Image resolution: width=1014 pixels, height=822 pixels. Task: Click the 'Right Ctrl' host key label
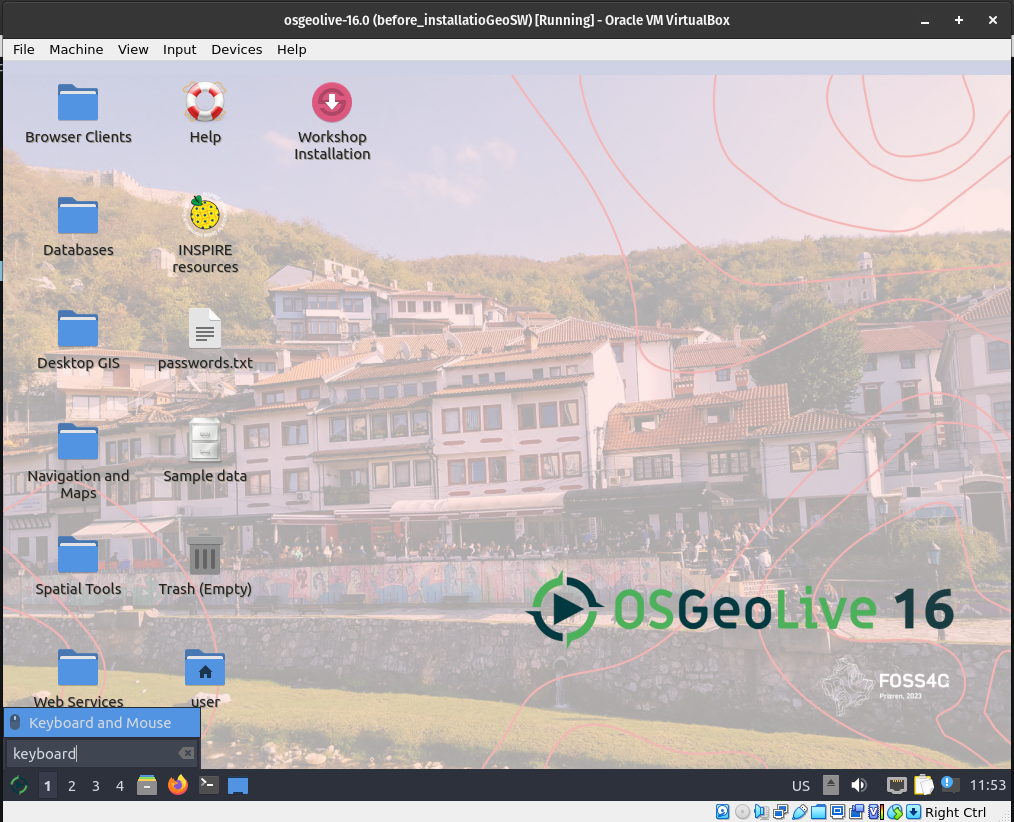(955, 812)
